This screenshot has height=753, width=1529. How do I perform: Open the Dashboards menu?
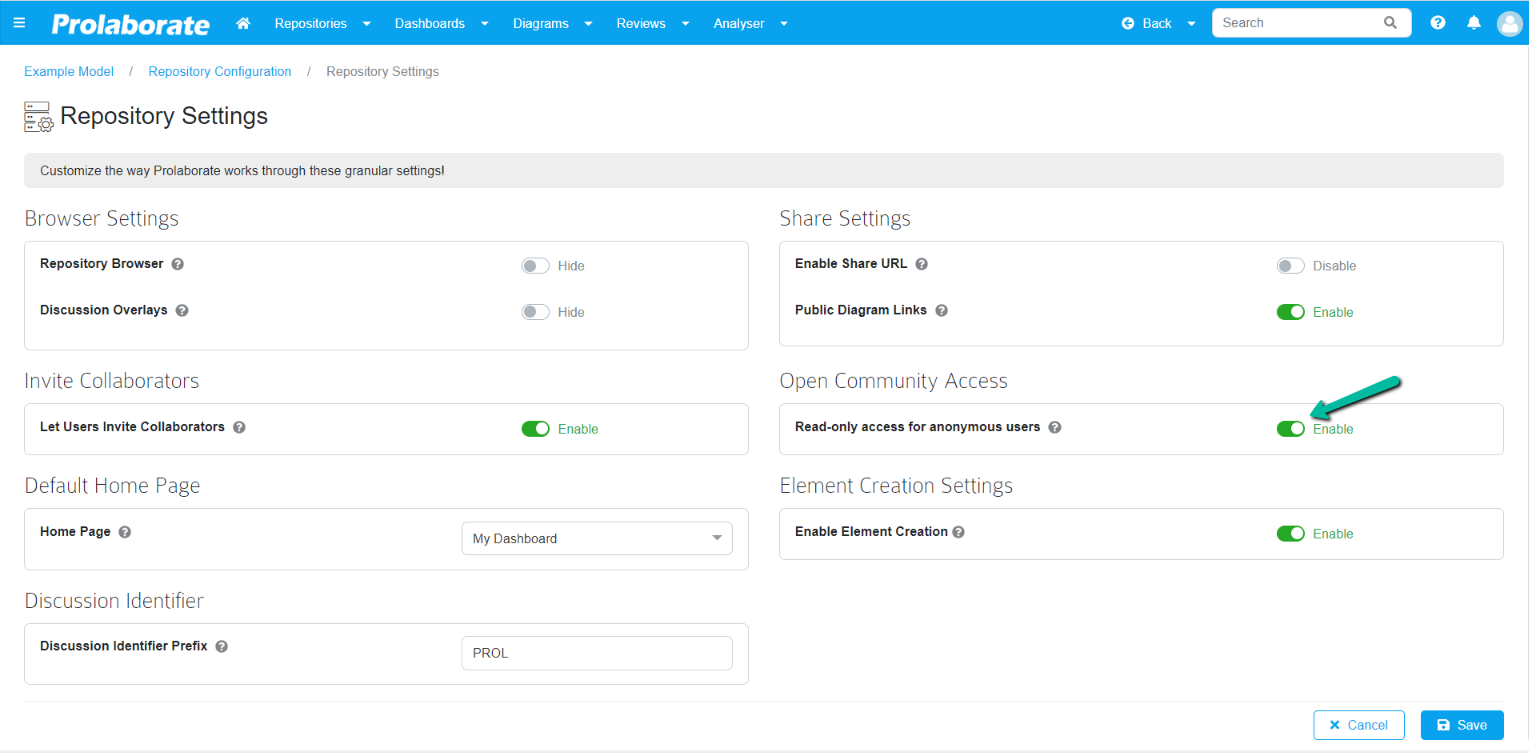pyautogui.click(x=430, y=23)
